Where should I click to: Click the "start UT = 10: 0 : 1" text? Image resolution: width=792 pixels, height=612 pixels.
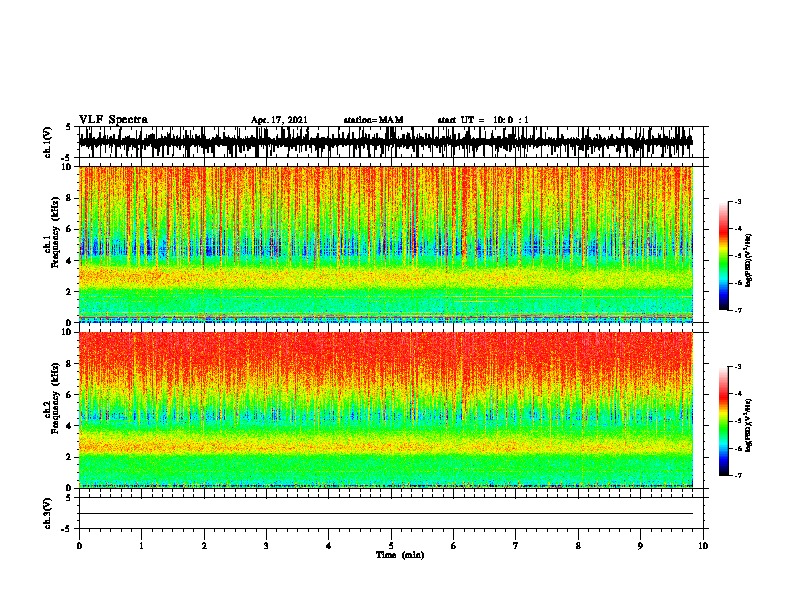click(x=482, y=120)
